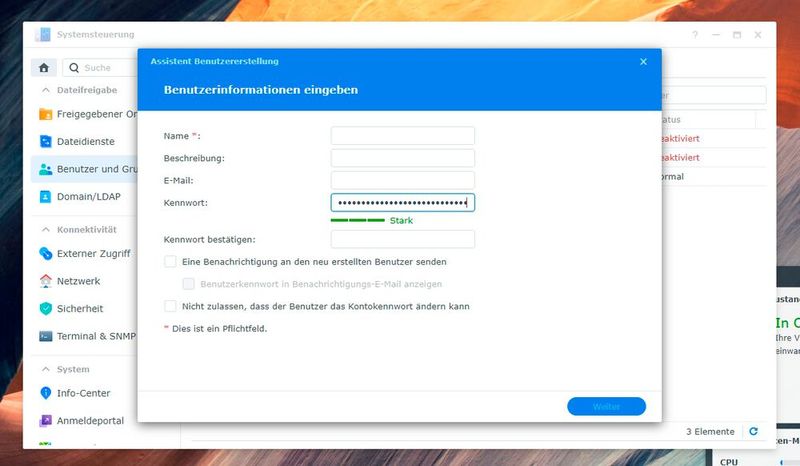Close the Assistent Benutzererstellung dialog
Screen dimensions: 800x466
pos(643,61)
